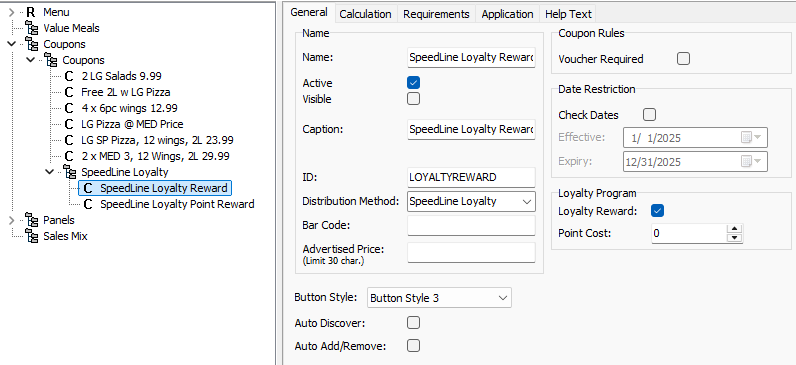Click the C icon for 2 x MED 3 coupon

click(70, 156)
